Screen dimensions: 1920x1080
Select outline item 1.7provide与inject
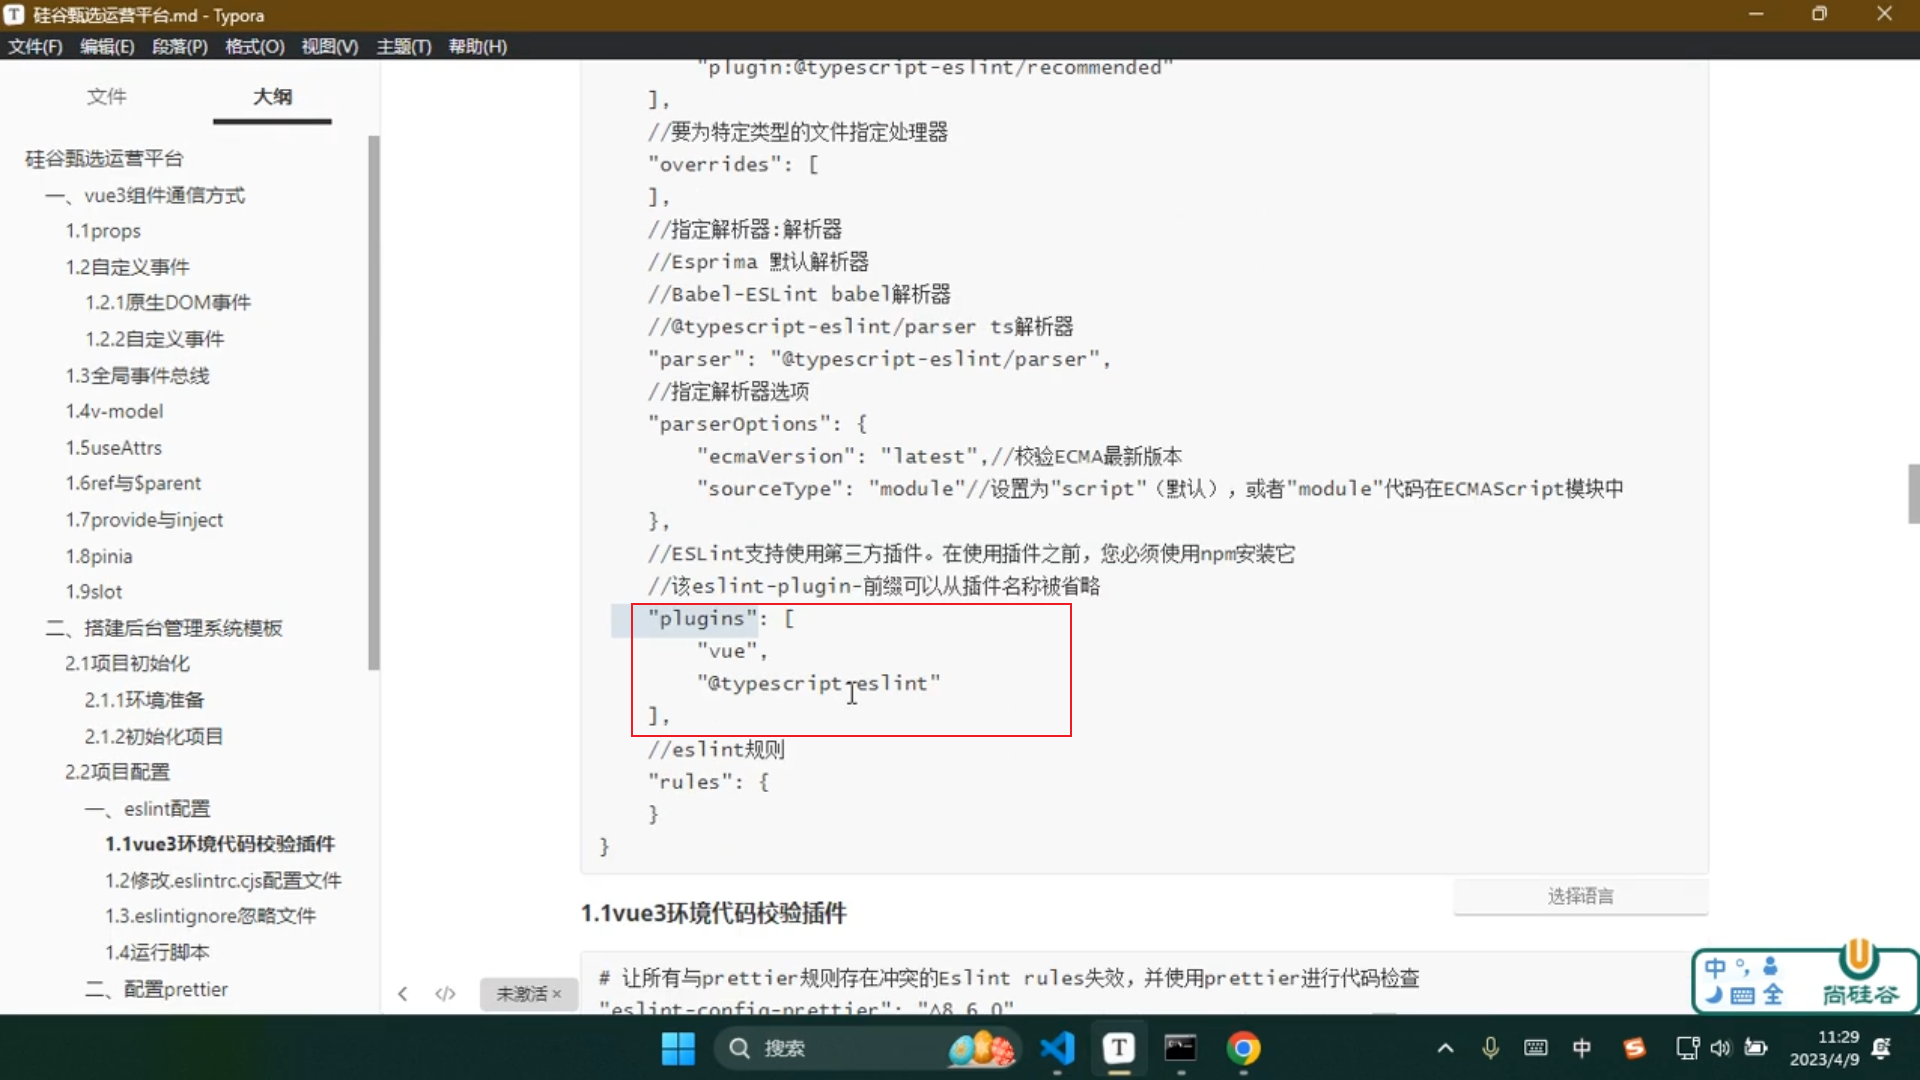144,519
